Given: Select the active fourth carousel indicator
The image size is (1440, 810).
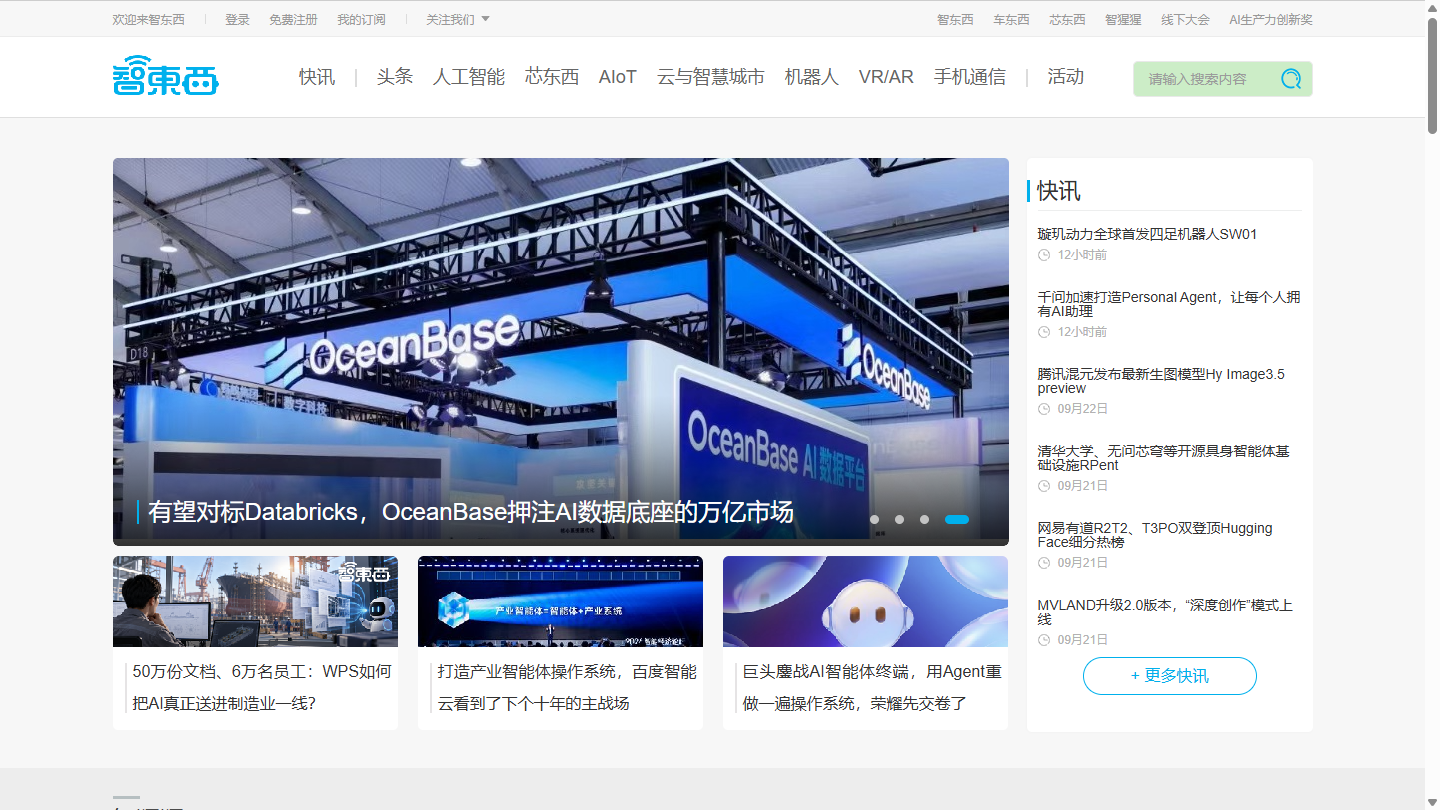Looking at the screenshot, I should coord(957,520).
